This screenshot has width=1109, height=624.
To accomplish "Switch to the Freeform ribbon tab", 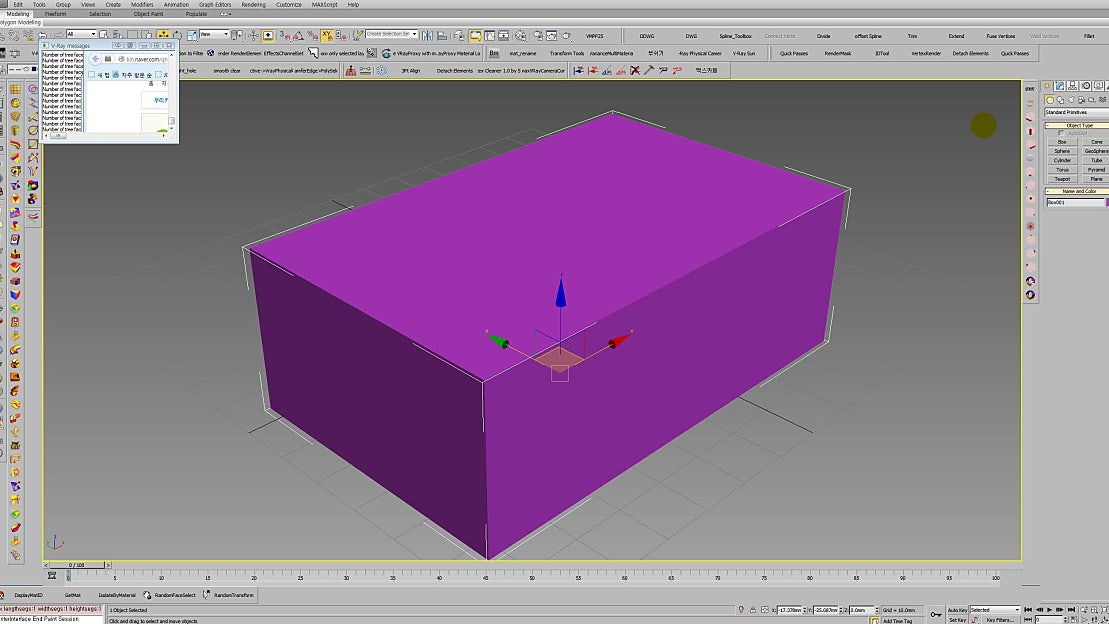I will pos(55,13).
